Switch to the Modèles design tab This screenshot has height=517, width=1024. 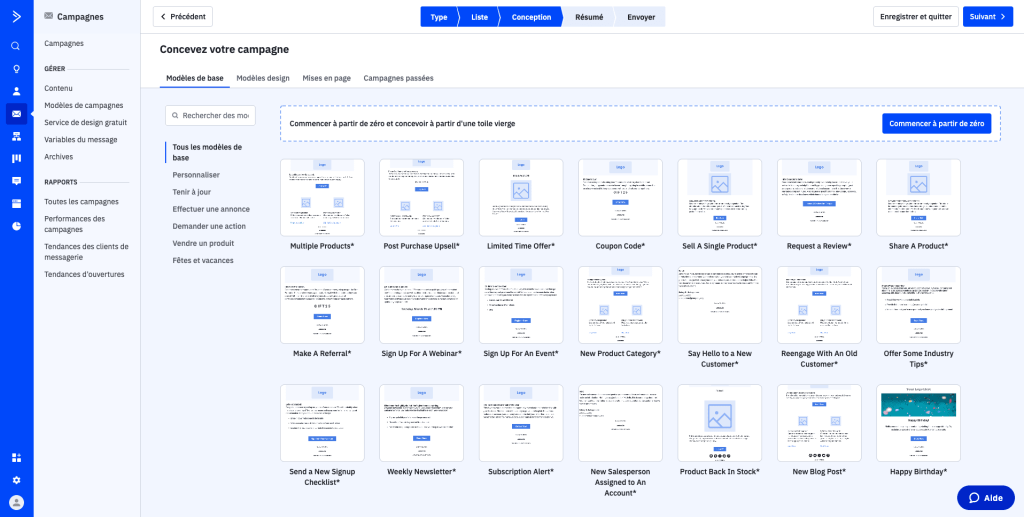(x=262, y=78)
